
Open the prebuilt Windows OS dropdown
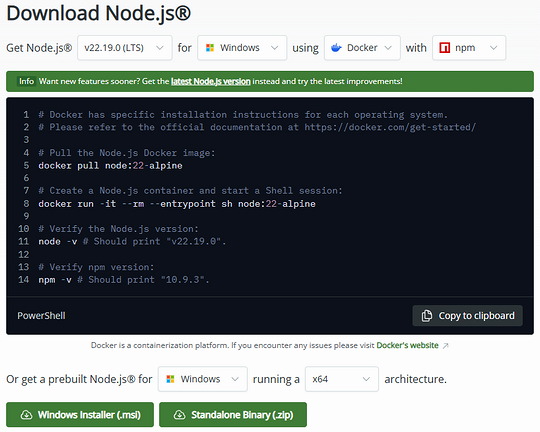coord(202,379)
